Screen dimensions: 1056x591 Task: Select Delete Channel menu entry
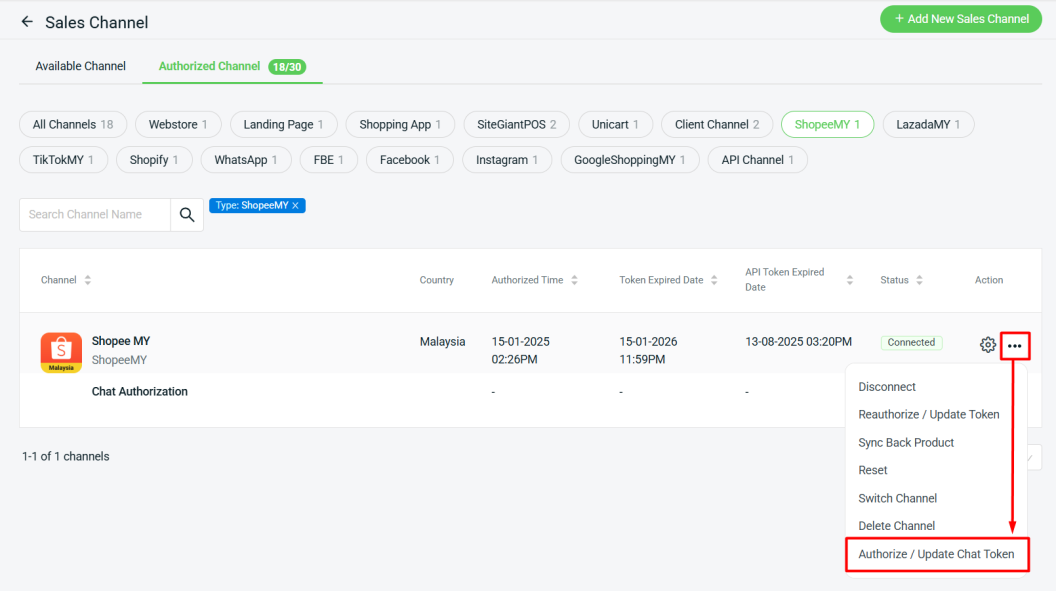[x=896, y=526]
